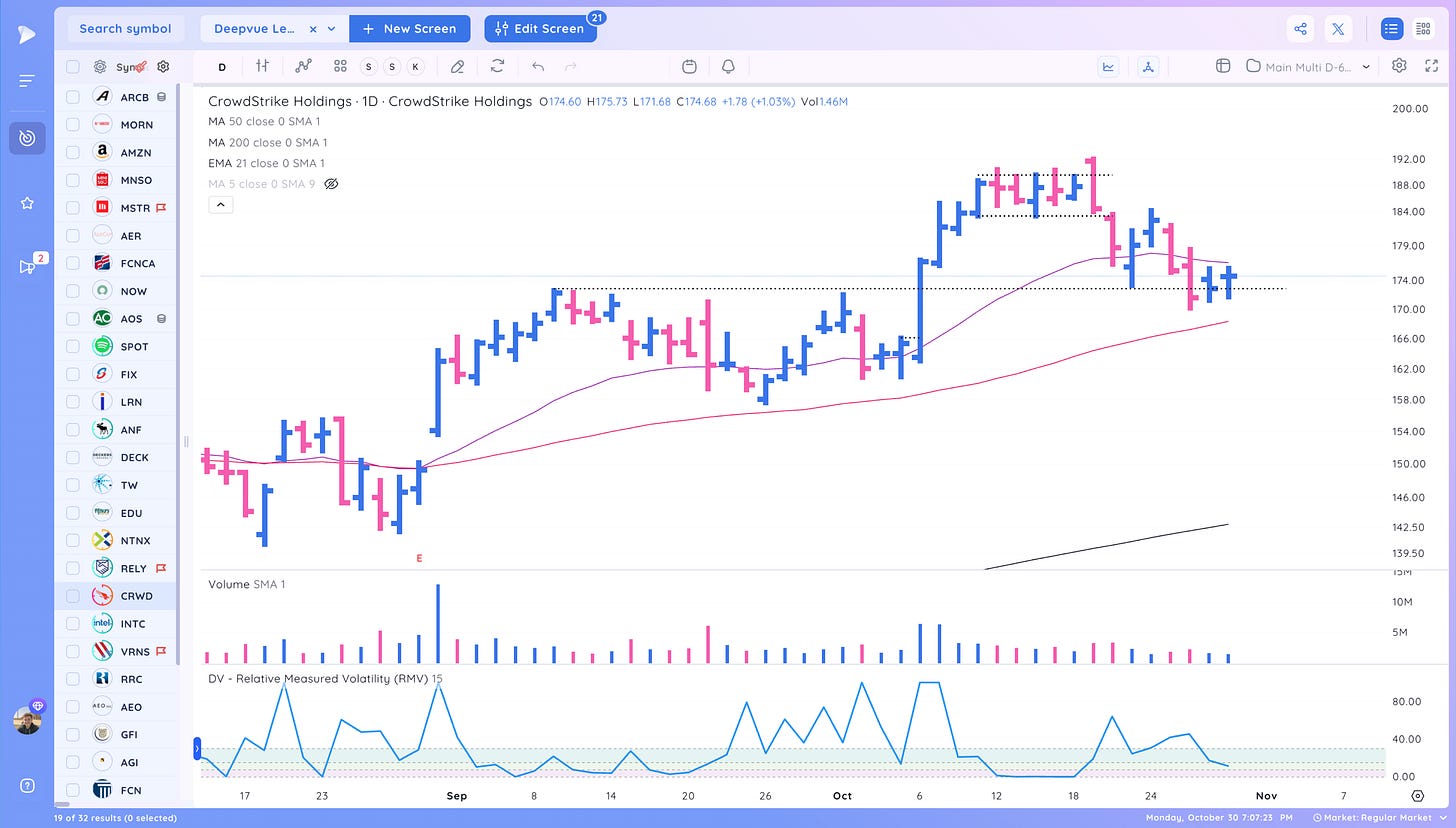Click the EMA 21 close indicator label
1456x828 pixels.
(x=266, y=163)
